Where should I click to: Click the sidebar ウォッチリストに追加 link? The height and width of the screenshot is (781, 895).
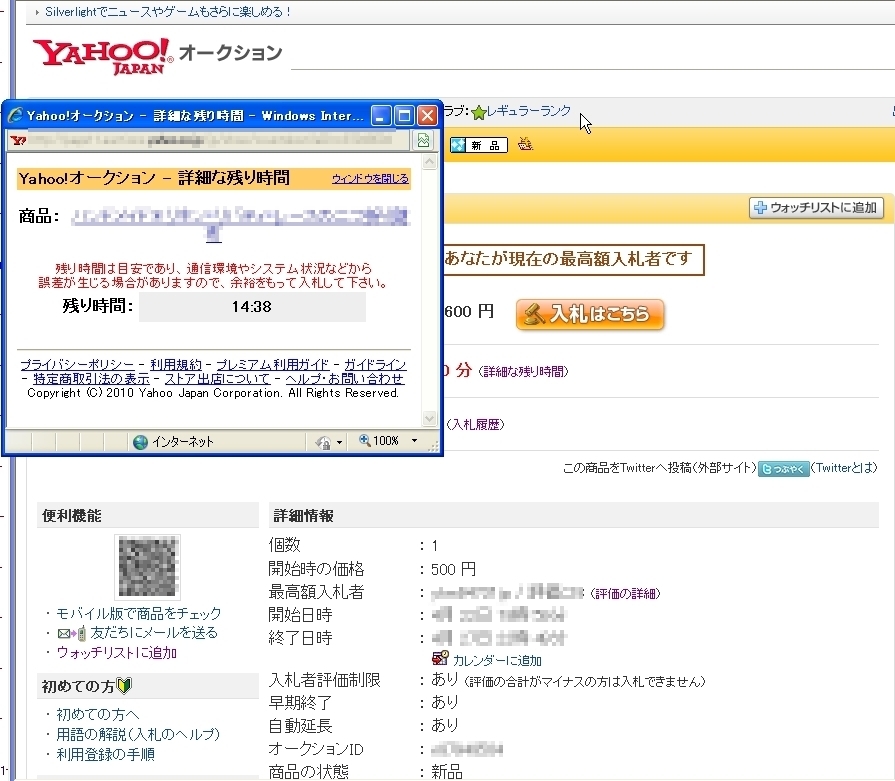tap(116, 653)
